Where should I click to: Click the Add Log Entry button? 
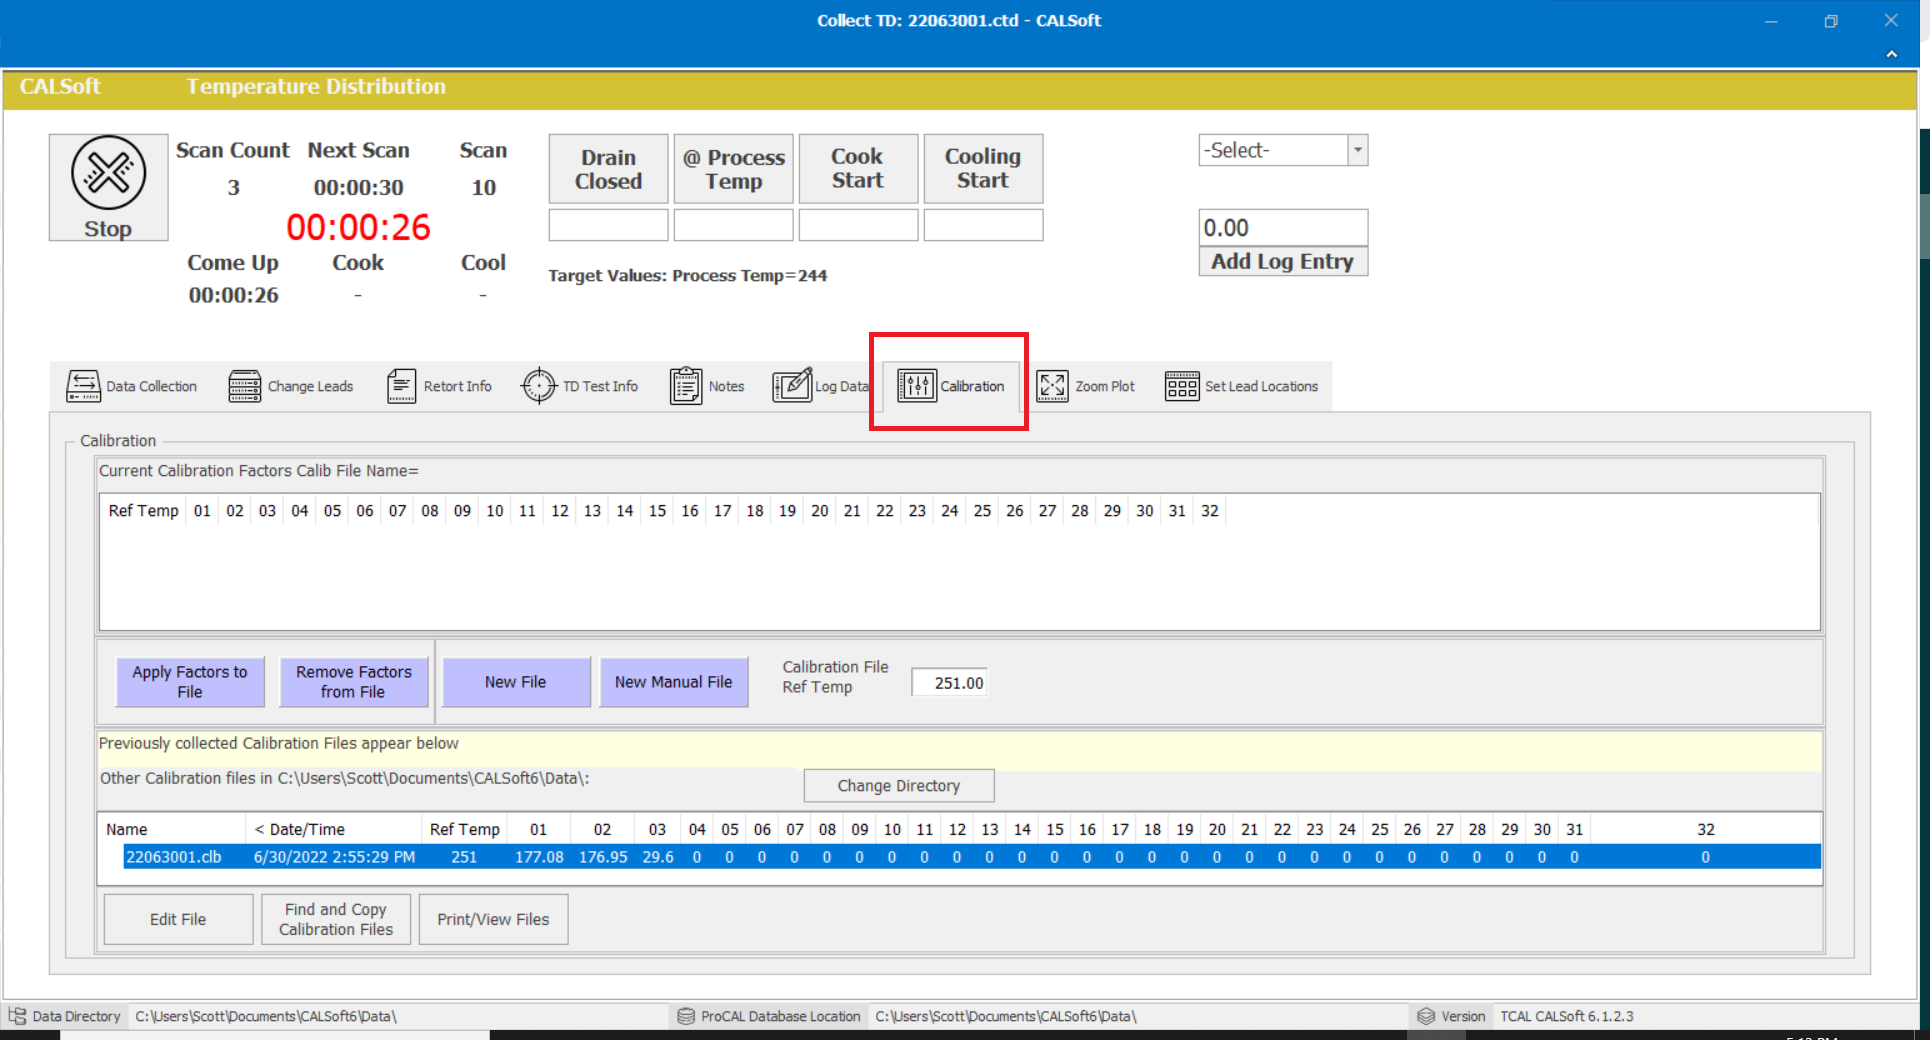point(1283,261)
